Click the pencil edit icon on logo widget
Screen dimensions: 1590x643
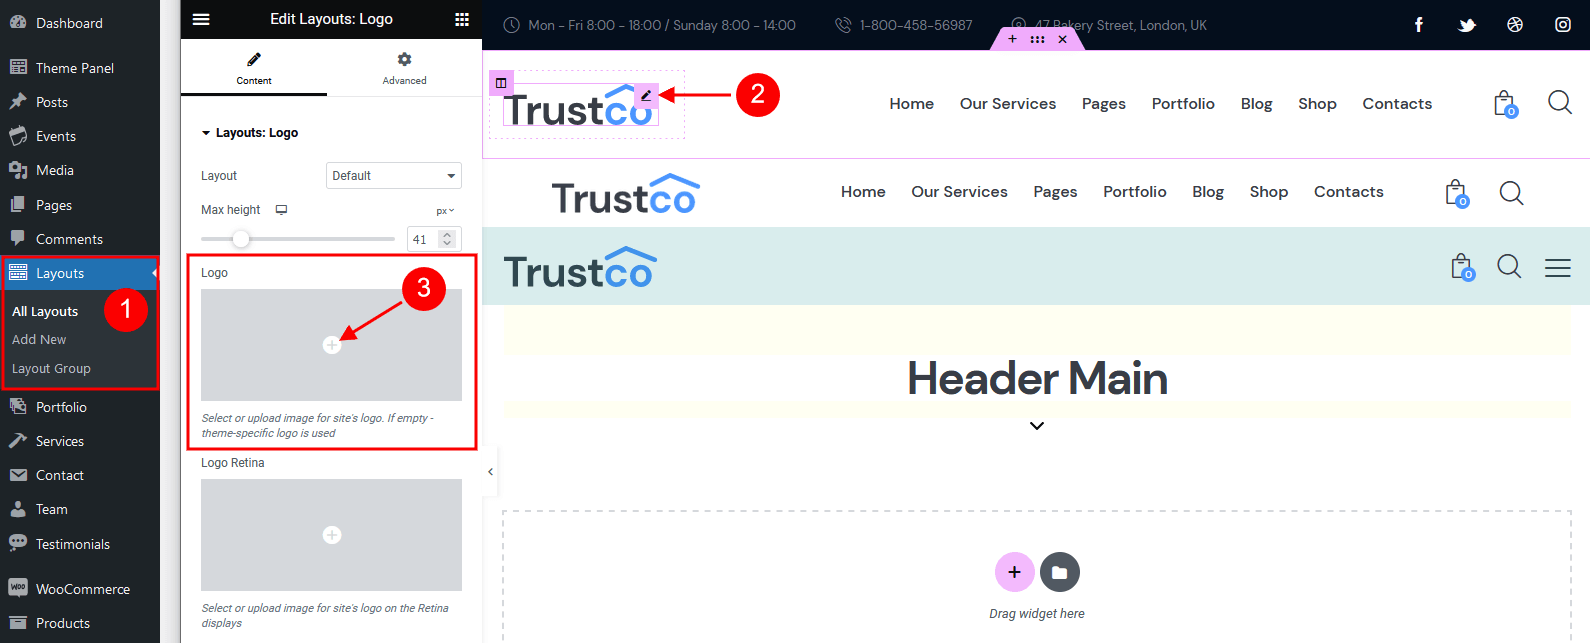[x=646, y=96]
